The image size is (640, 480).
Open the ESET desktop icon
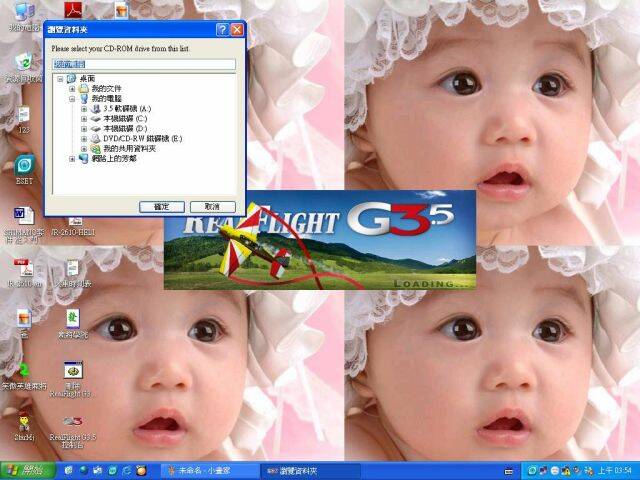(x=23, y=165)
